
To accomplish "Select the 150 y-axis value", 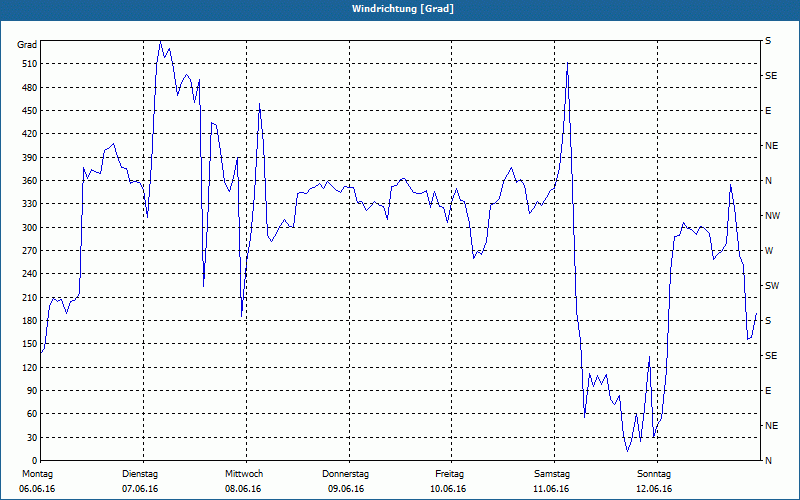I will point(30,344).
